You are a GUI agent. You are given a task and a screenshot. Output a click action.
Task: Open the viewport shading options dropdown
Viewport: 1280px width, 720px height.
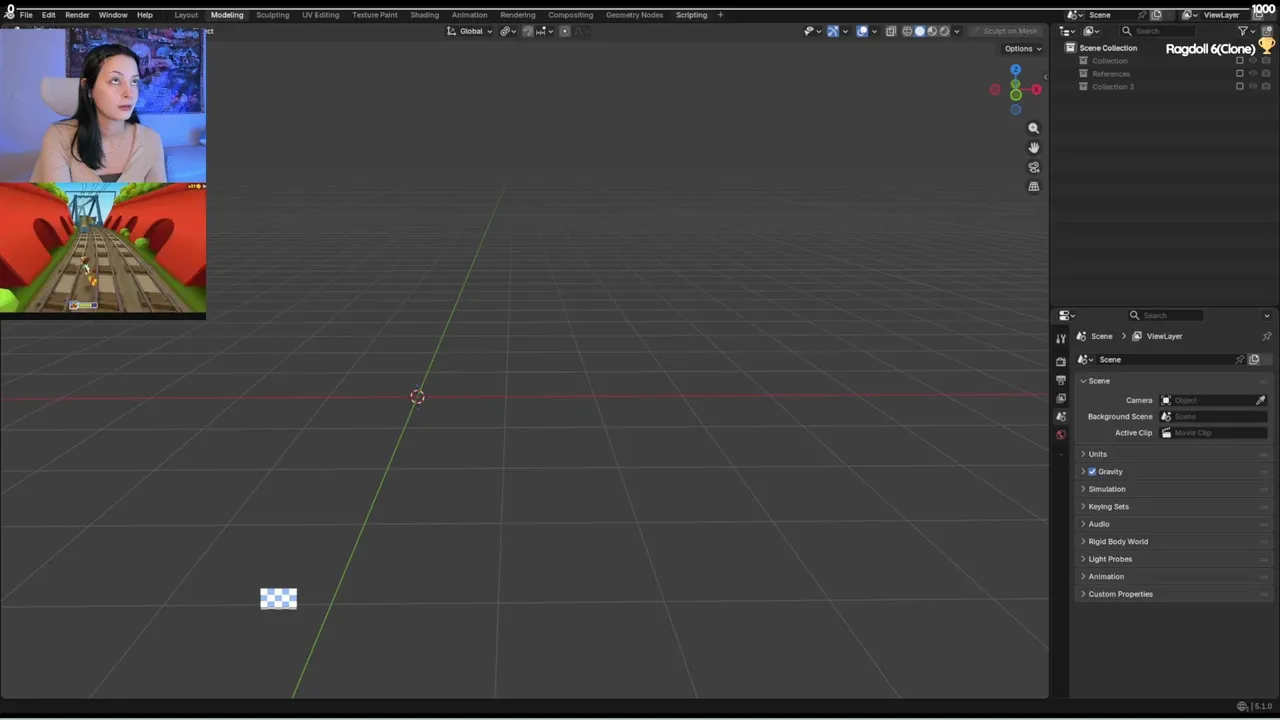tap(957, 31)
